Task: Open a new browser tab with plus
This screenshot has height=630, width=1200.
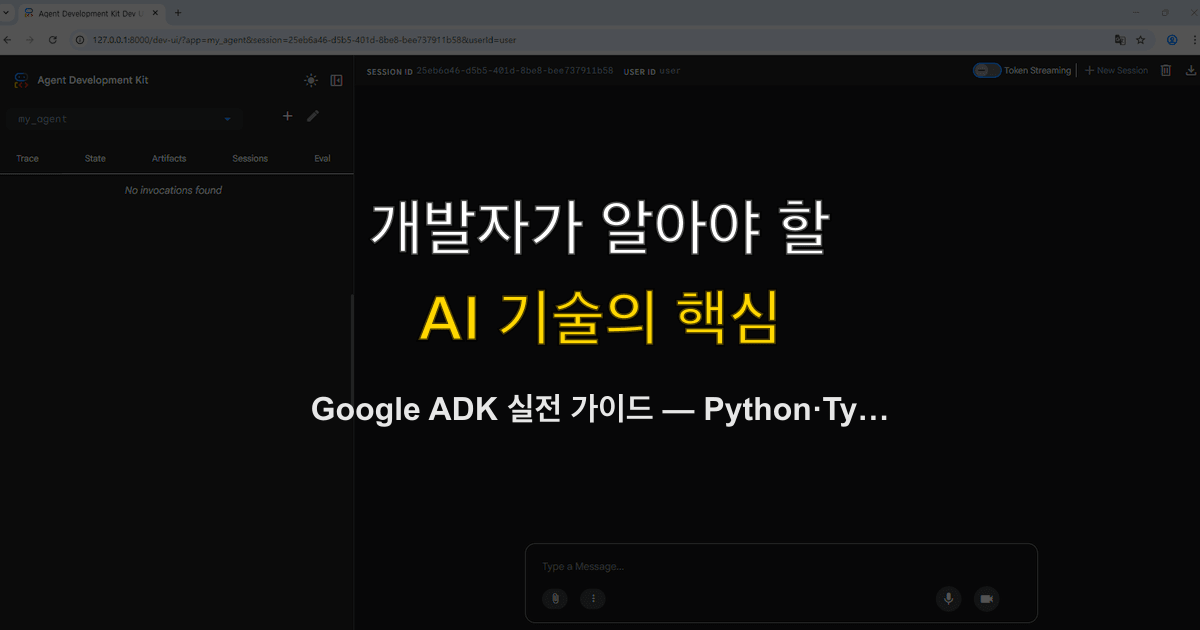Action: point(178,13)
